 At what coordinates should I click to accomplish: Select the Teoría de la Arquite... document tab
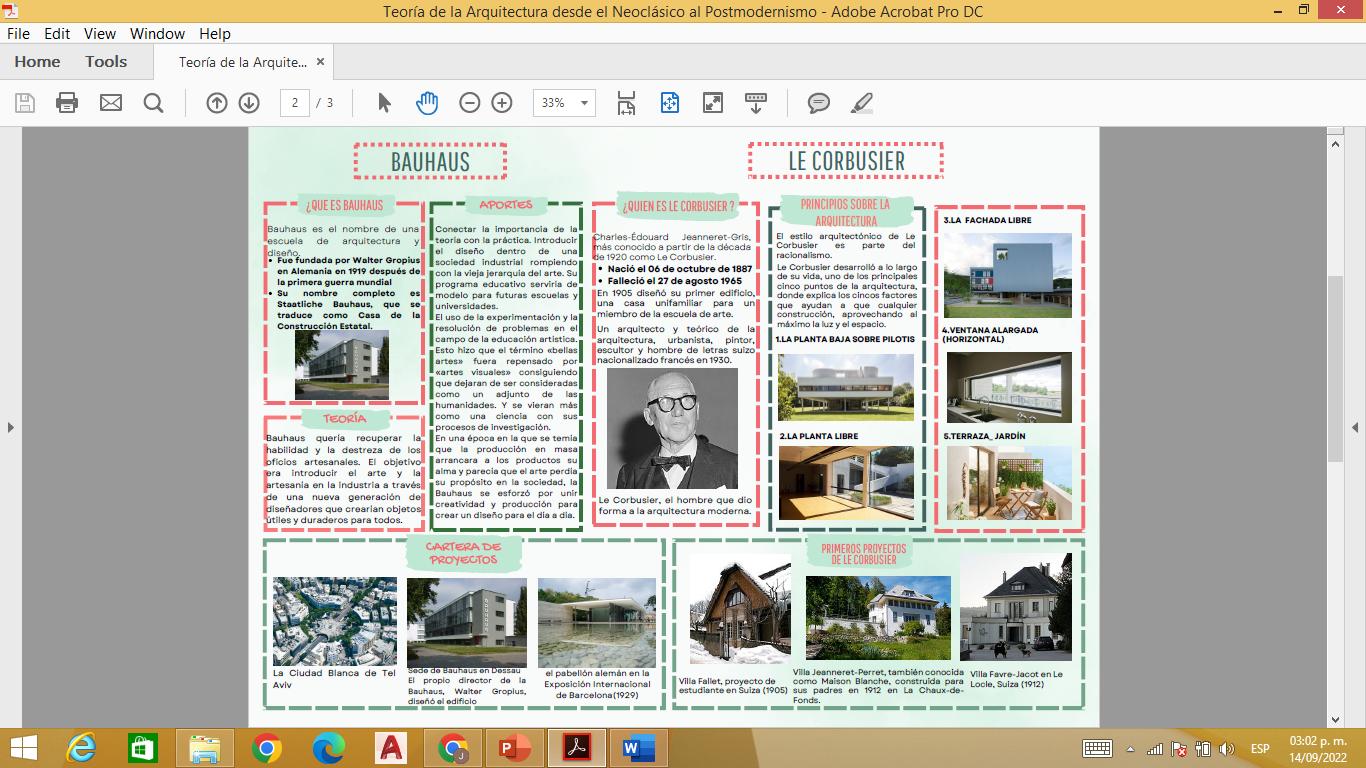[x=243, y=62]
